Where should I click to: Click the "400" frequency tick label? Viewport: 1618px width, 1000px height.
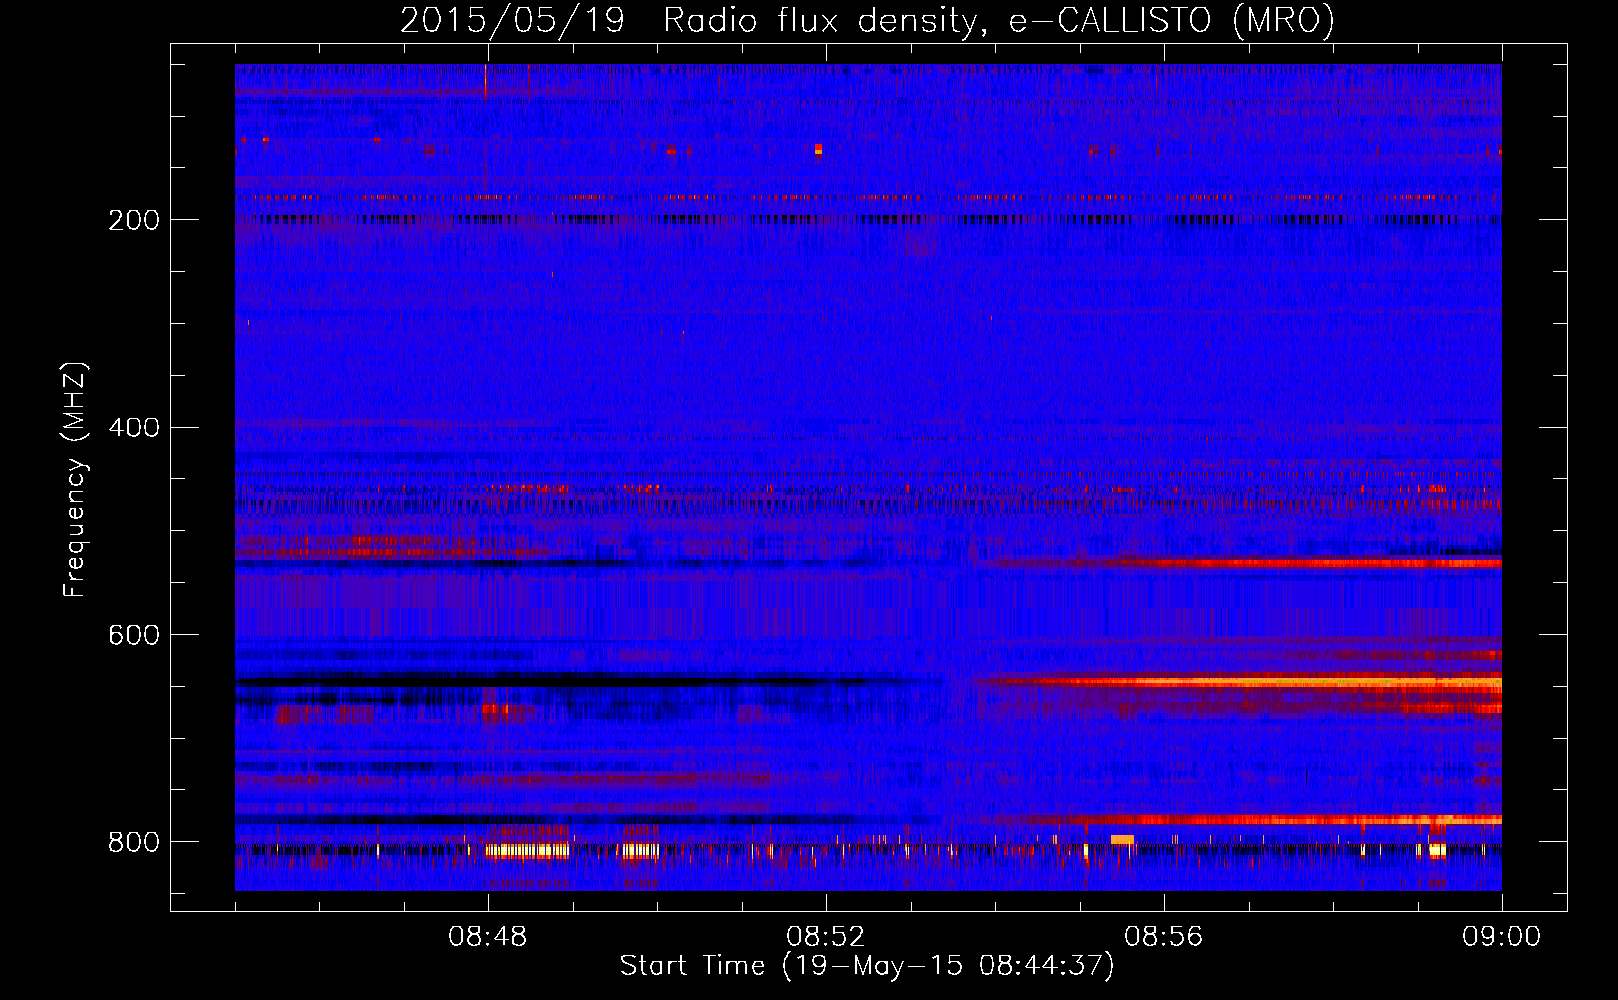[134, 428]
